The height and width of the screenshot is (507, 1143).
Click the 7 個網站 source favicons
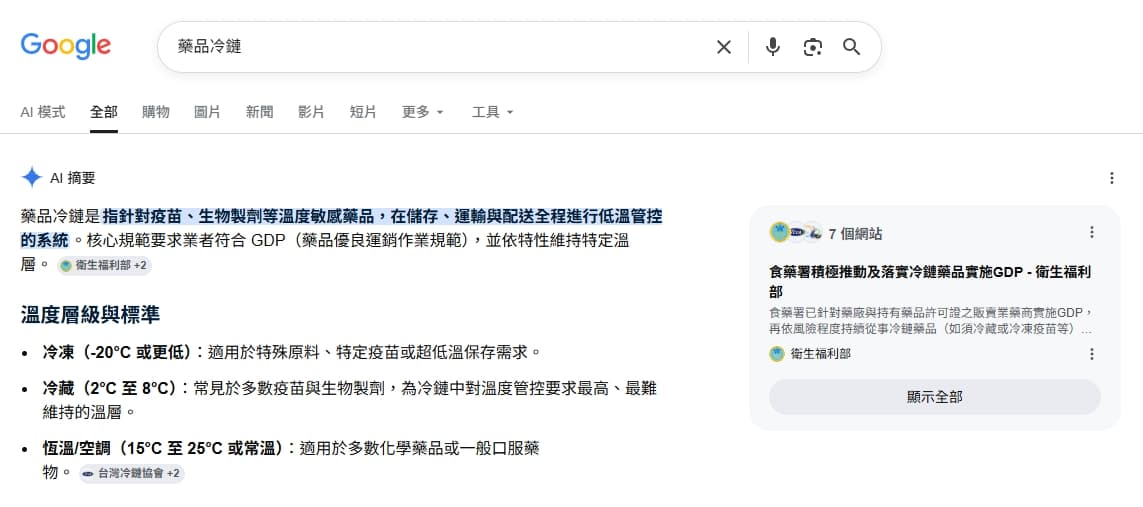pos(796,232)
